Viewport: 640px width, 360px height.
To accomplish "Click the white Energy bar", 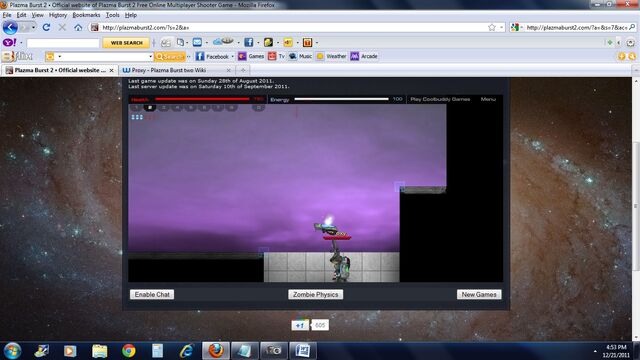I will (341, 99).
